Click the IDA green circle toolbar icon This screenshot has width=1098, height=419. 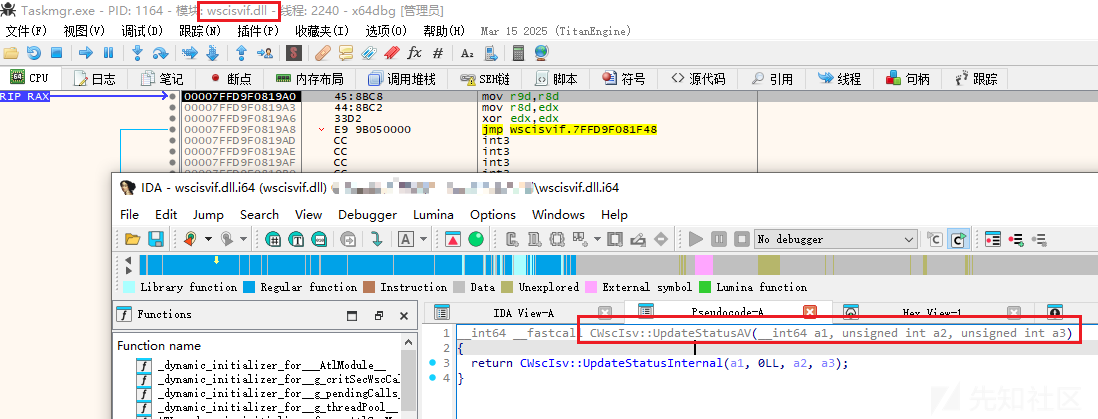[476, 240]
